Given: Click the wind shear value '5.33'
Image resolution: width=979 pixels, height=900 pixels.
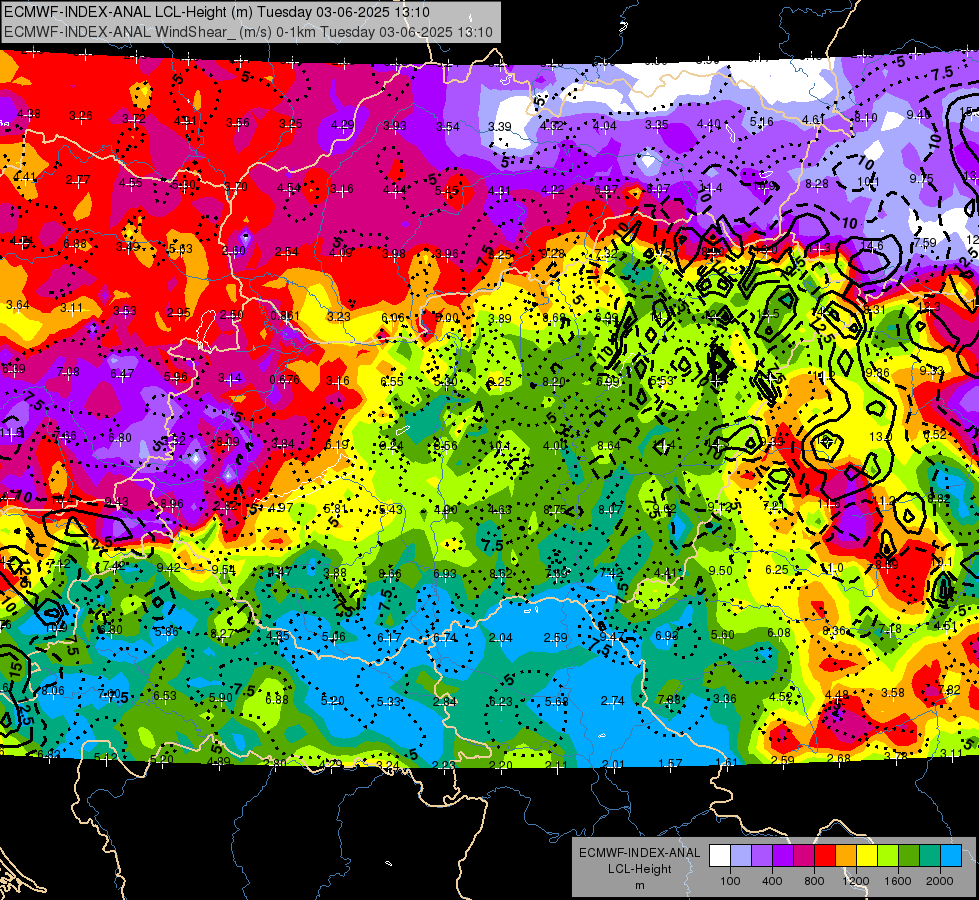Looking at the screenshot, I should (388, 701).
